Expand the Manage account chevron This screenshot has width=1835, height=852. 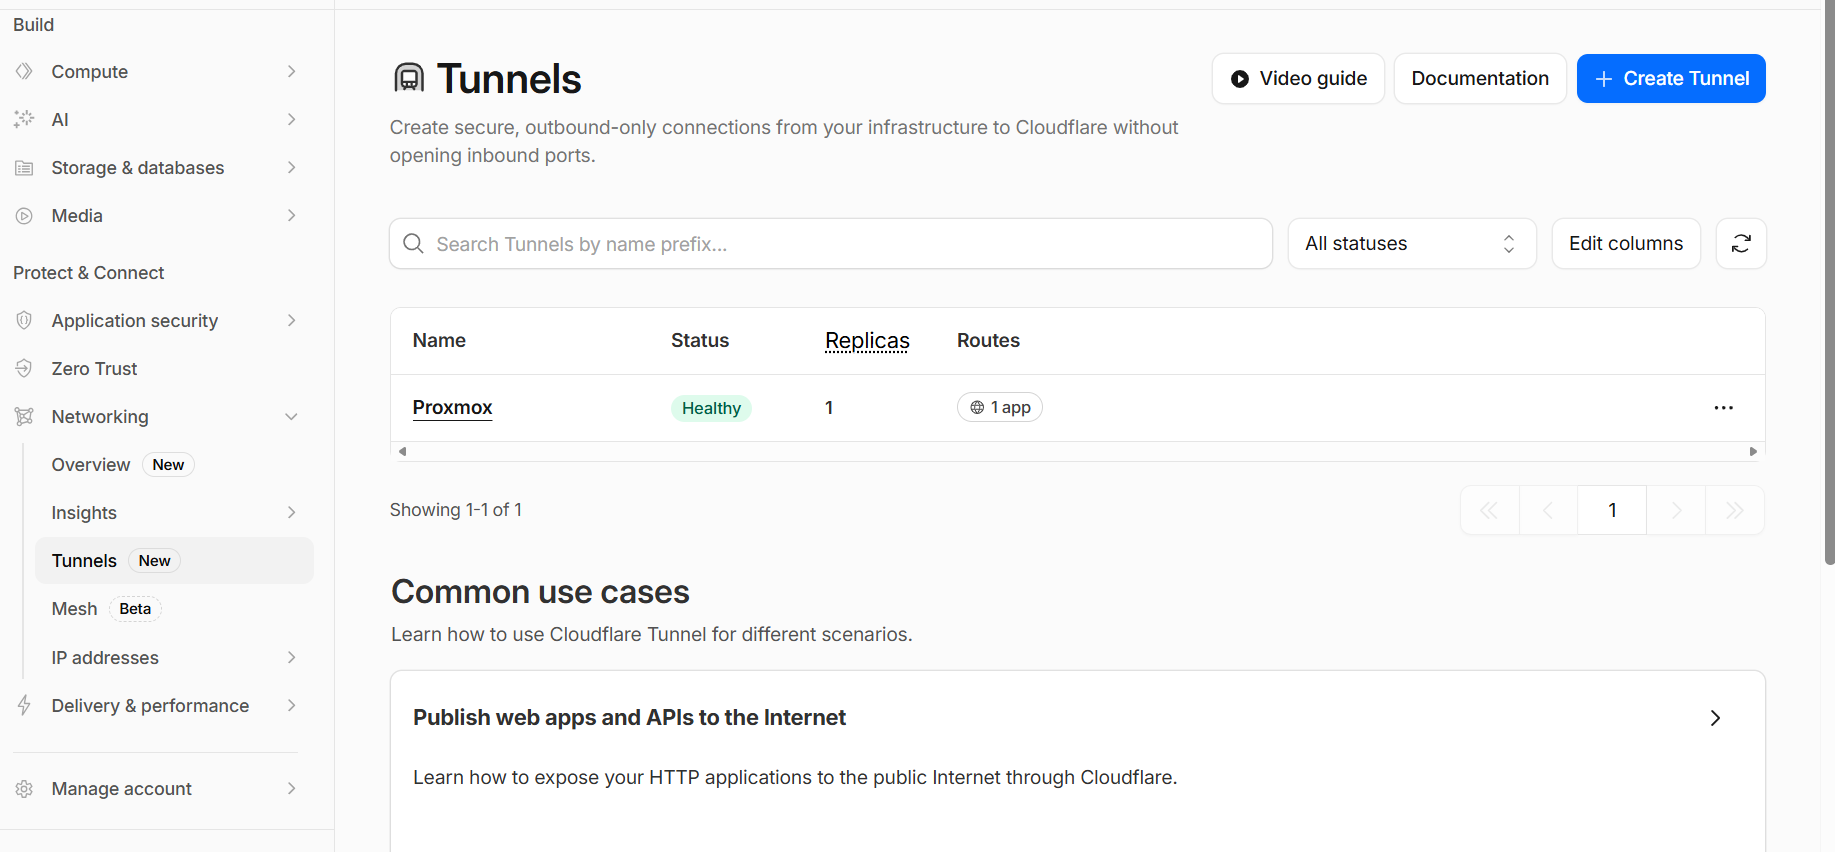pos(291,789)
